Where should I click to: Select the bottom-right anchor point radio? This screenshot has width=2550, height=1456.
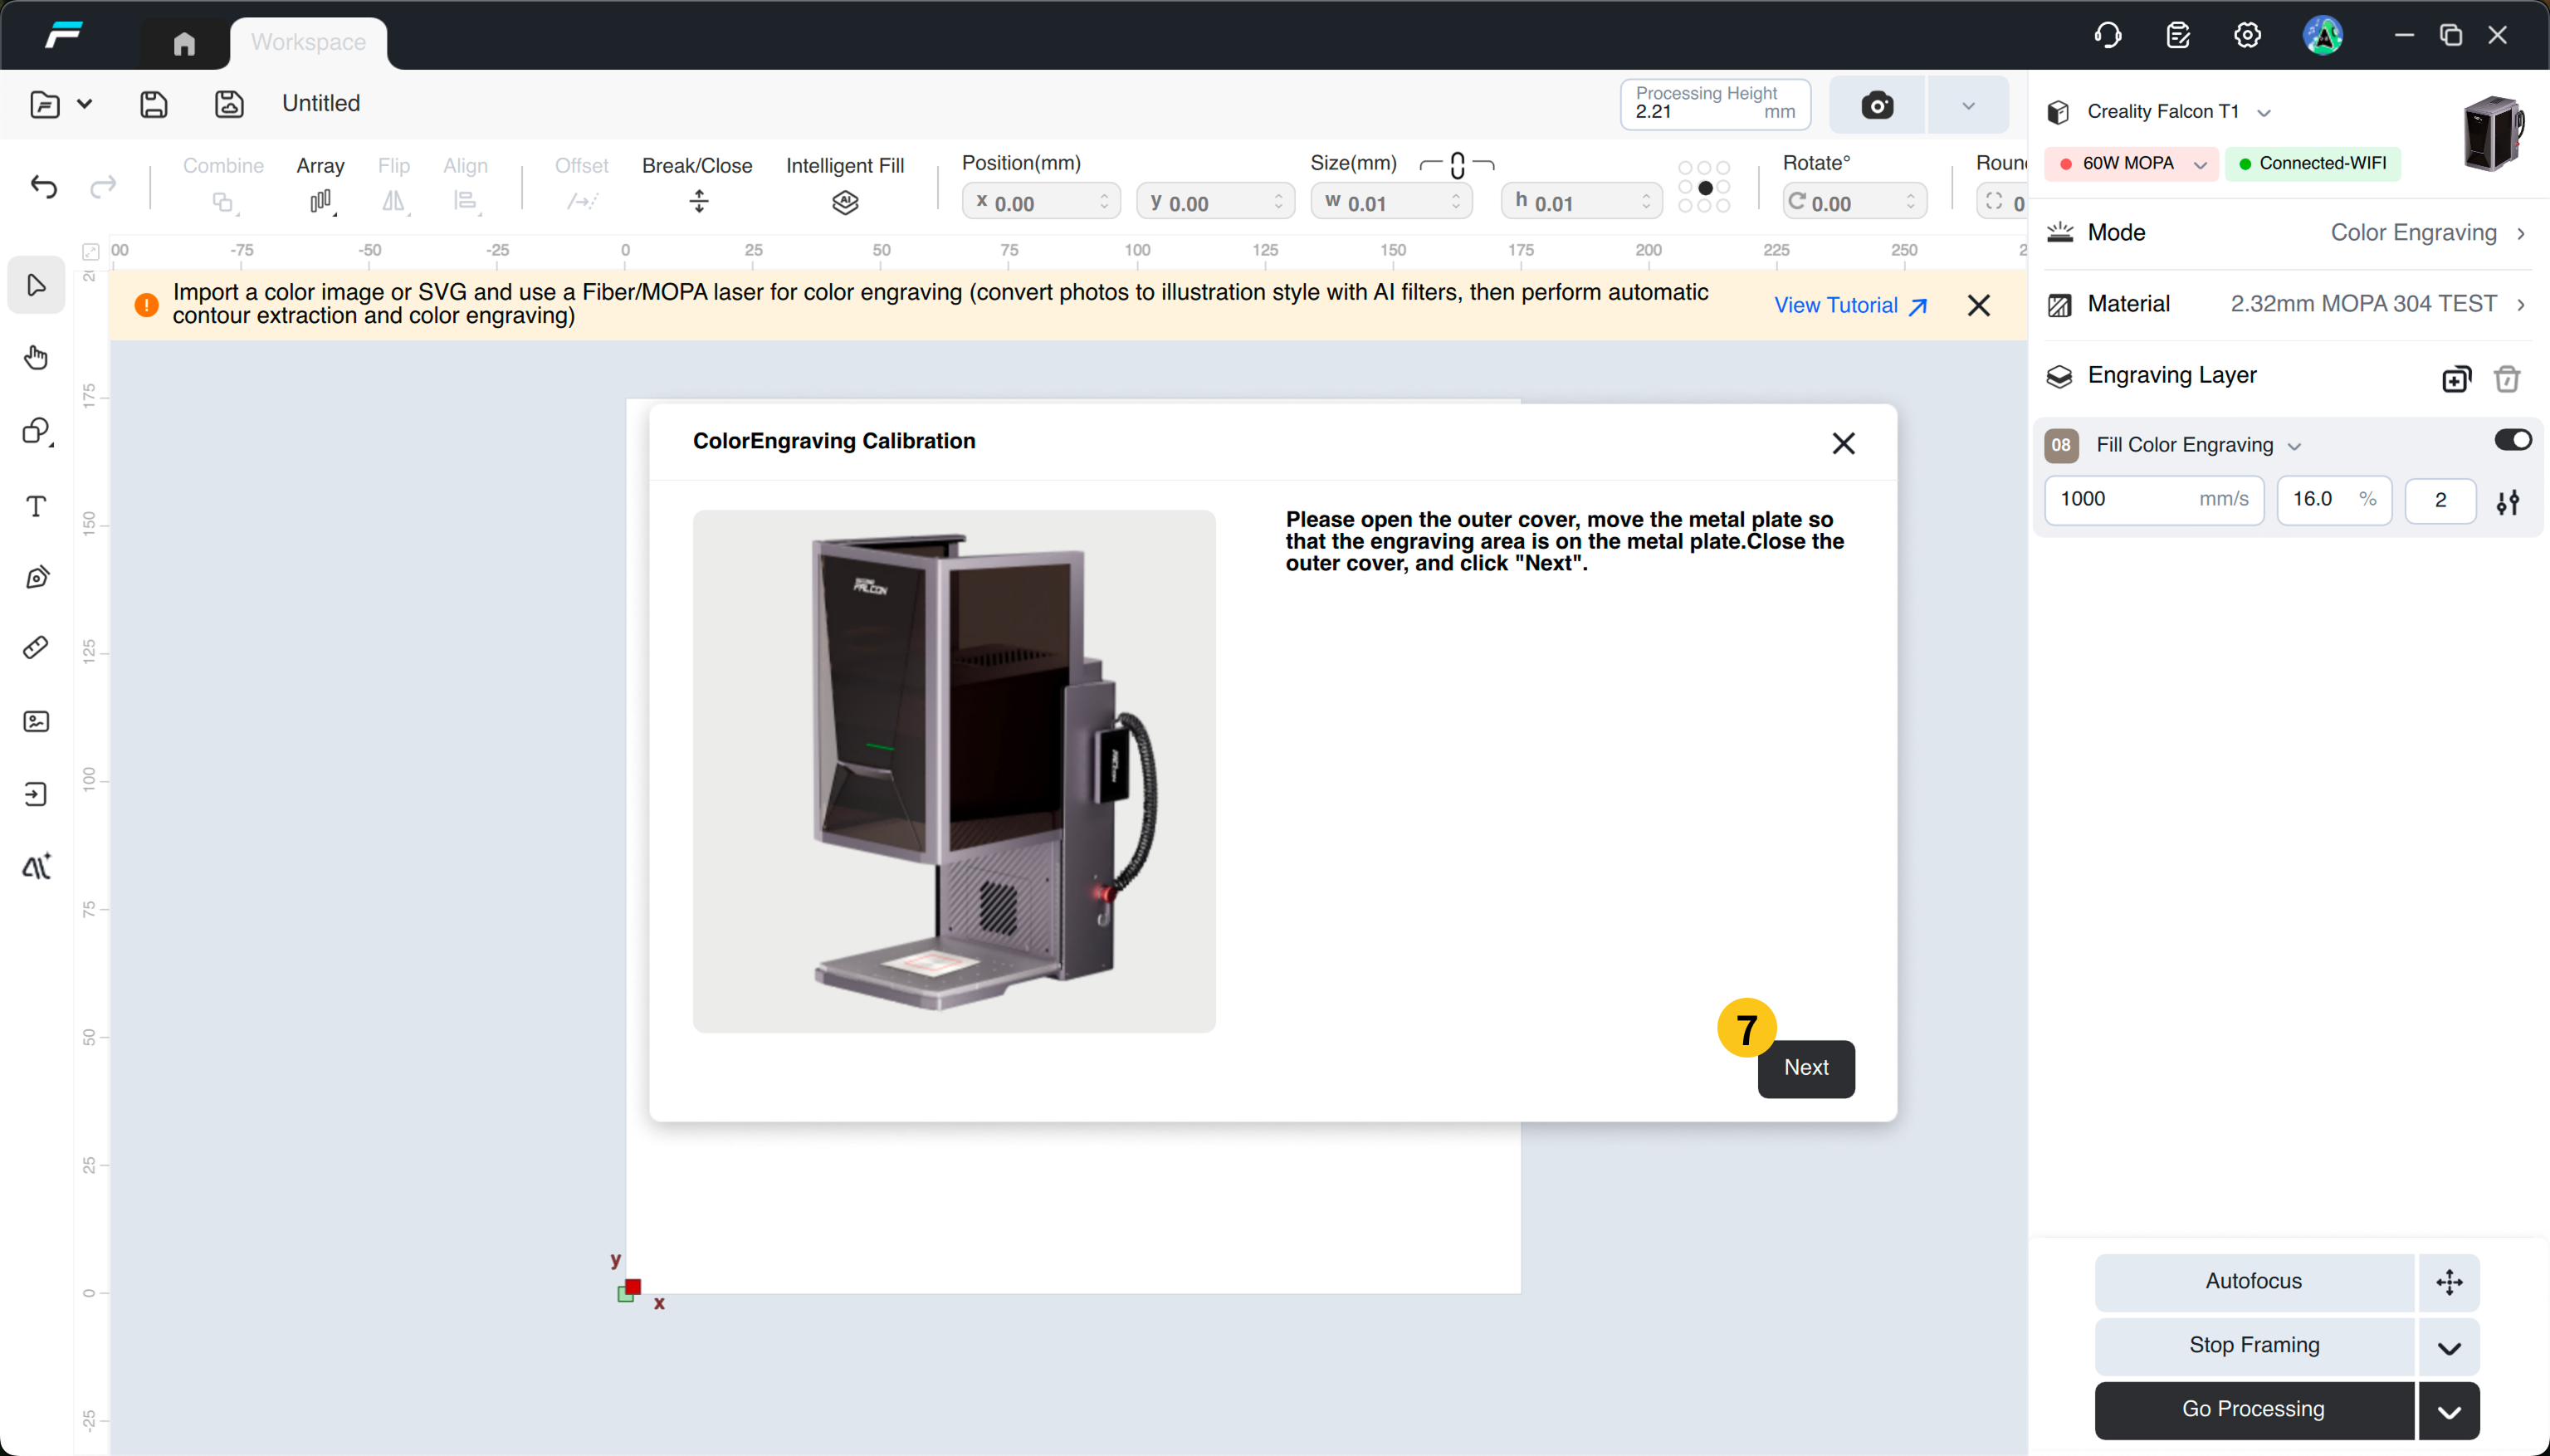pyautogui.click(x=1723, y=206)
